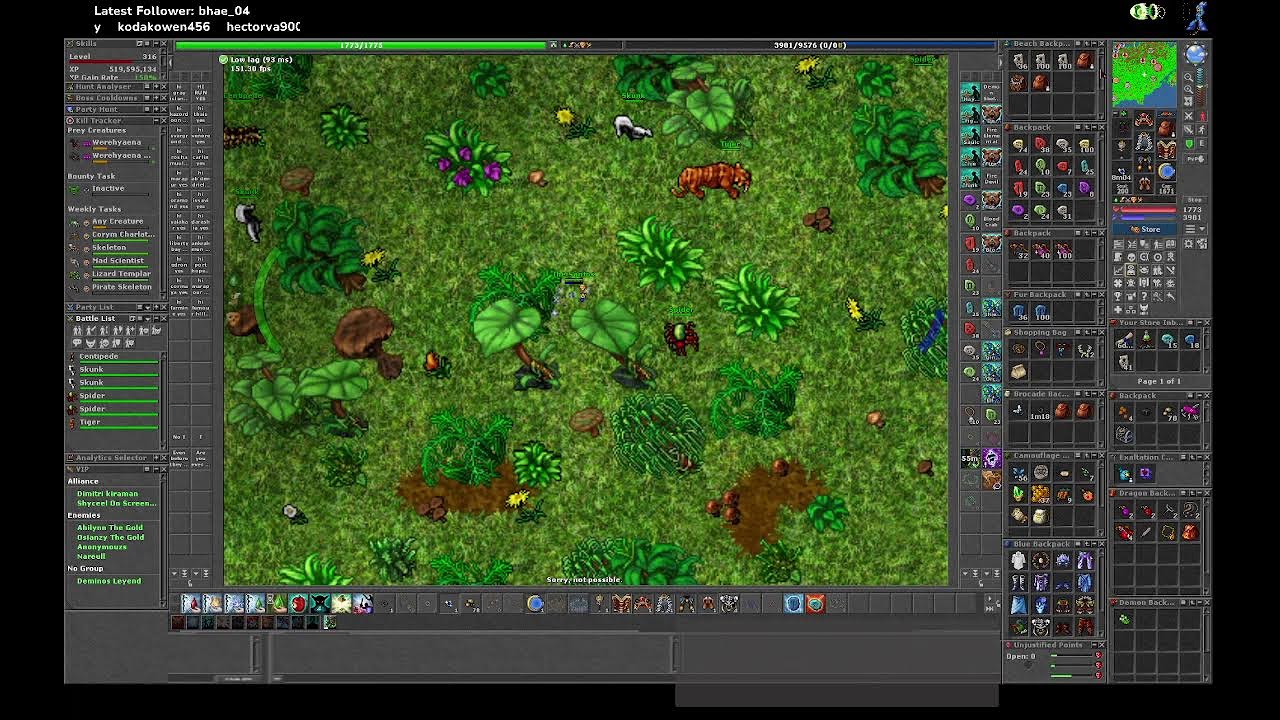The height and width of the screenshot is (720, 1280).
Task: Collapse the Enemies group in VIP list
Action: 84,515
